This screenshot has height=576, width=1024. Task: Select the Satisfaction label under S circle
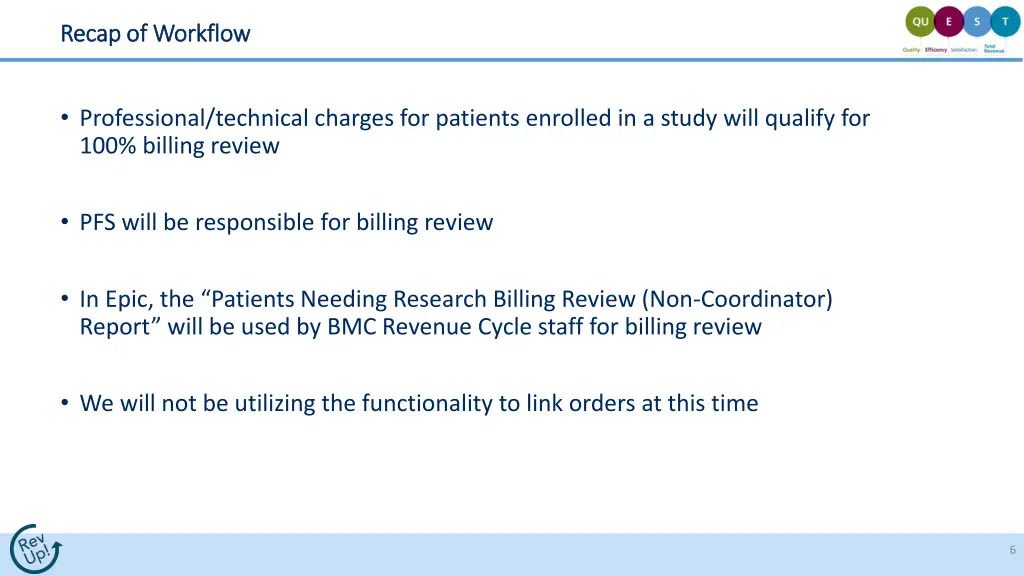pyautogui.click(x=963, y=50)
